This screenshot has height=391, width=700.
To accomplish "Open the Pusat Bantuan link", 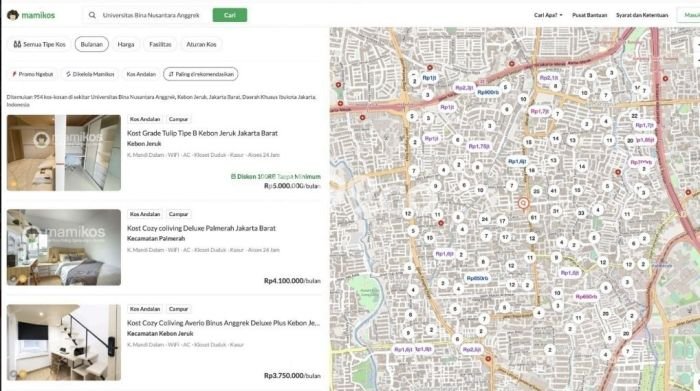I will 589,15.
